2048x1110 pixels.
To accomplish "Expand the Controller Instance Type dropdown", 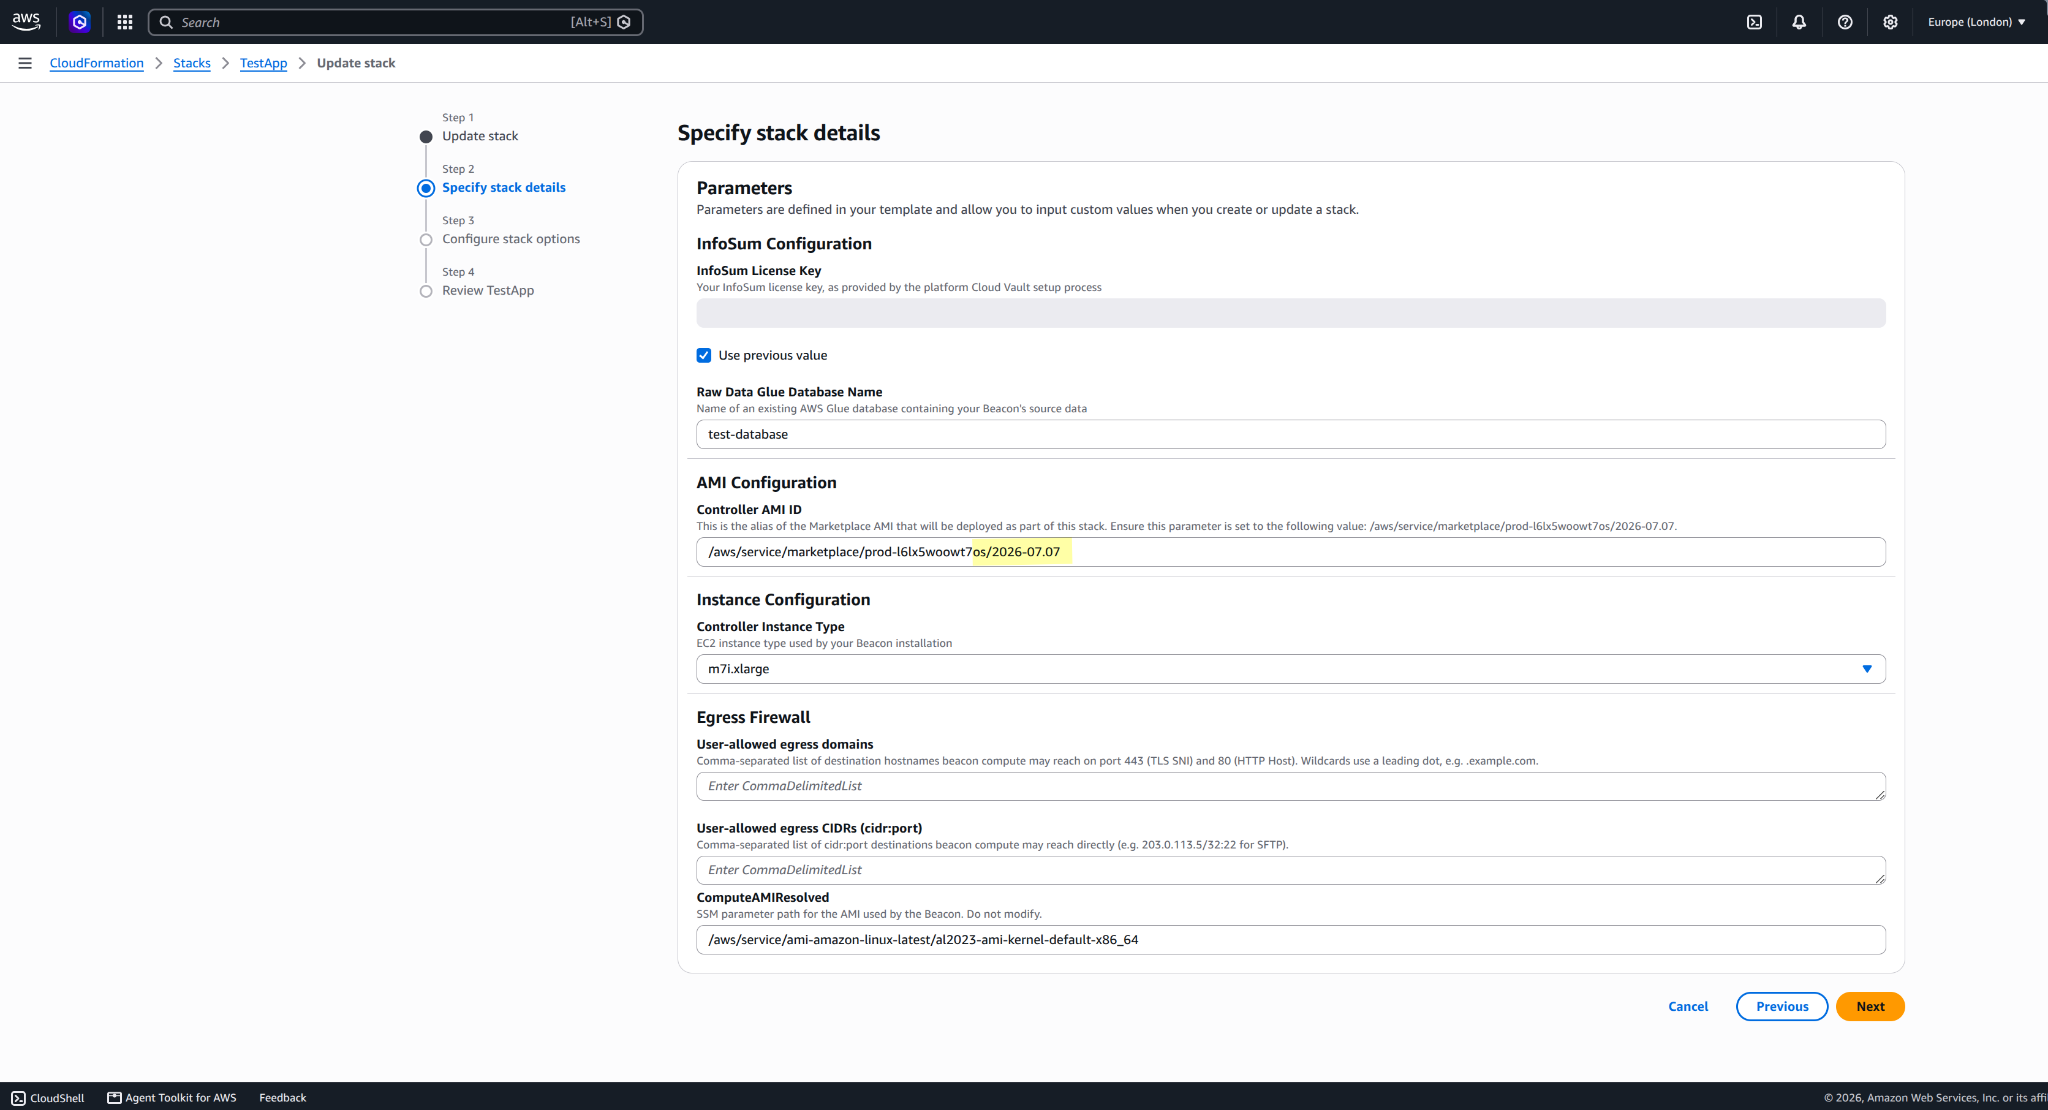I will pyautogui.click(x=1291, y=669).
